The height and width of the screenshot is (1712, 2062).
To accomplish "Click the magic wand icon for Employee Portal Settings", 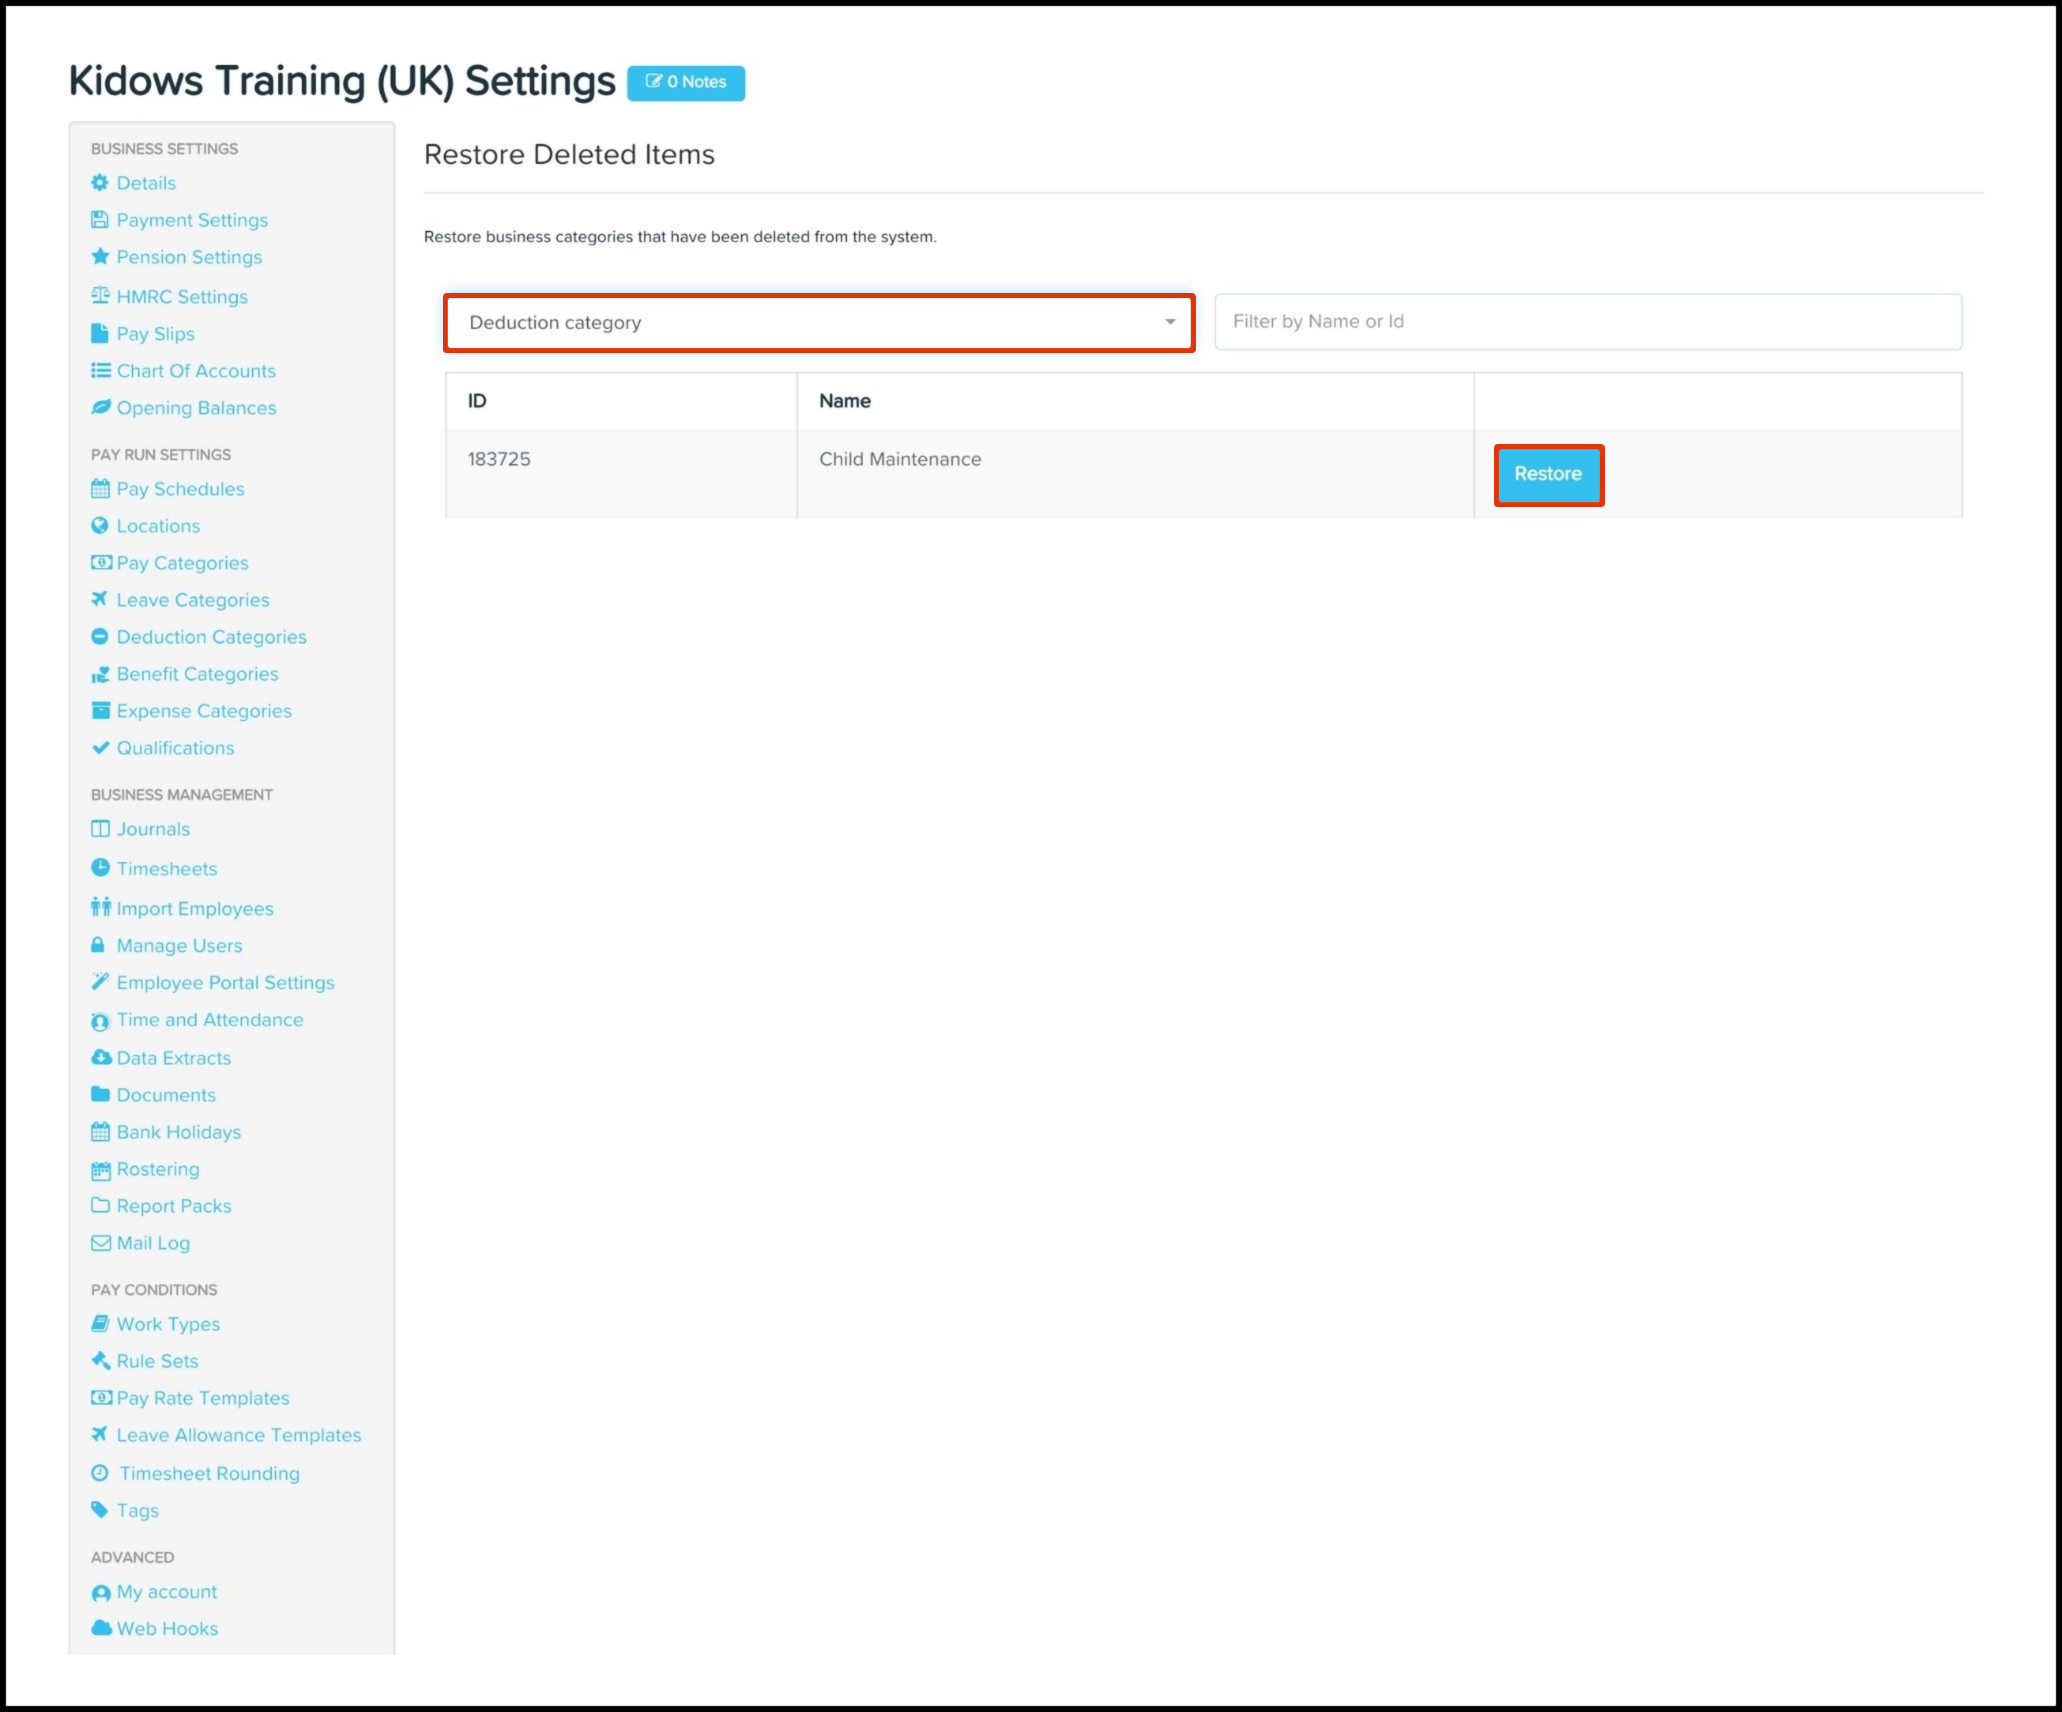I will click(100, 982).
